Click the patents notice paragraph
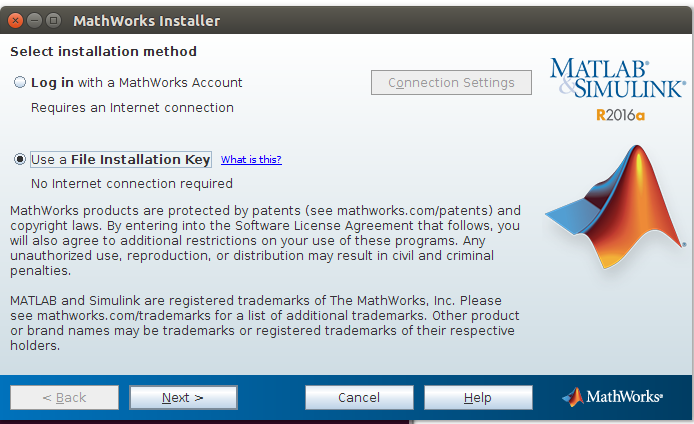The height and width of the screenshot is (424, 694). coord(266,240)
